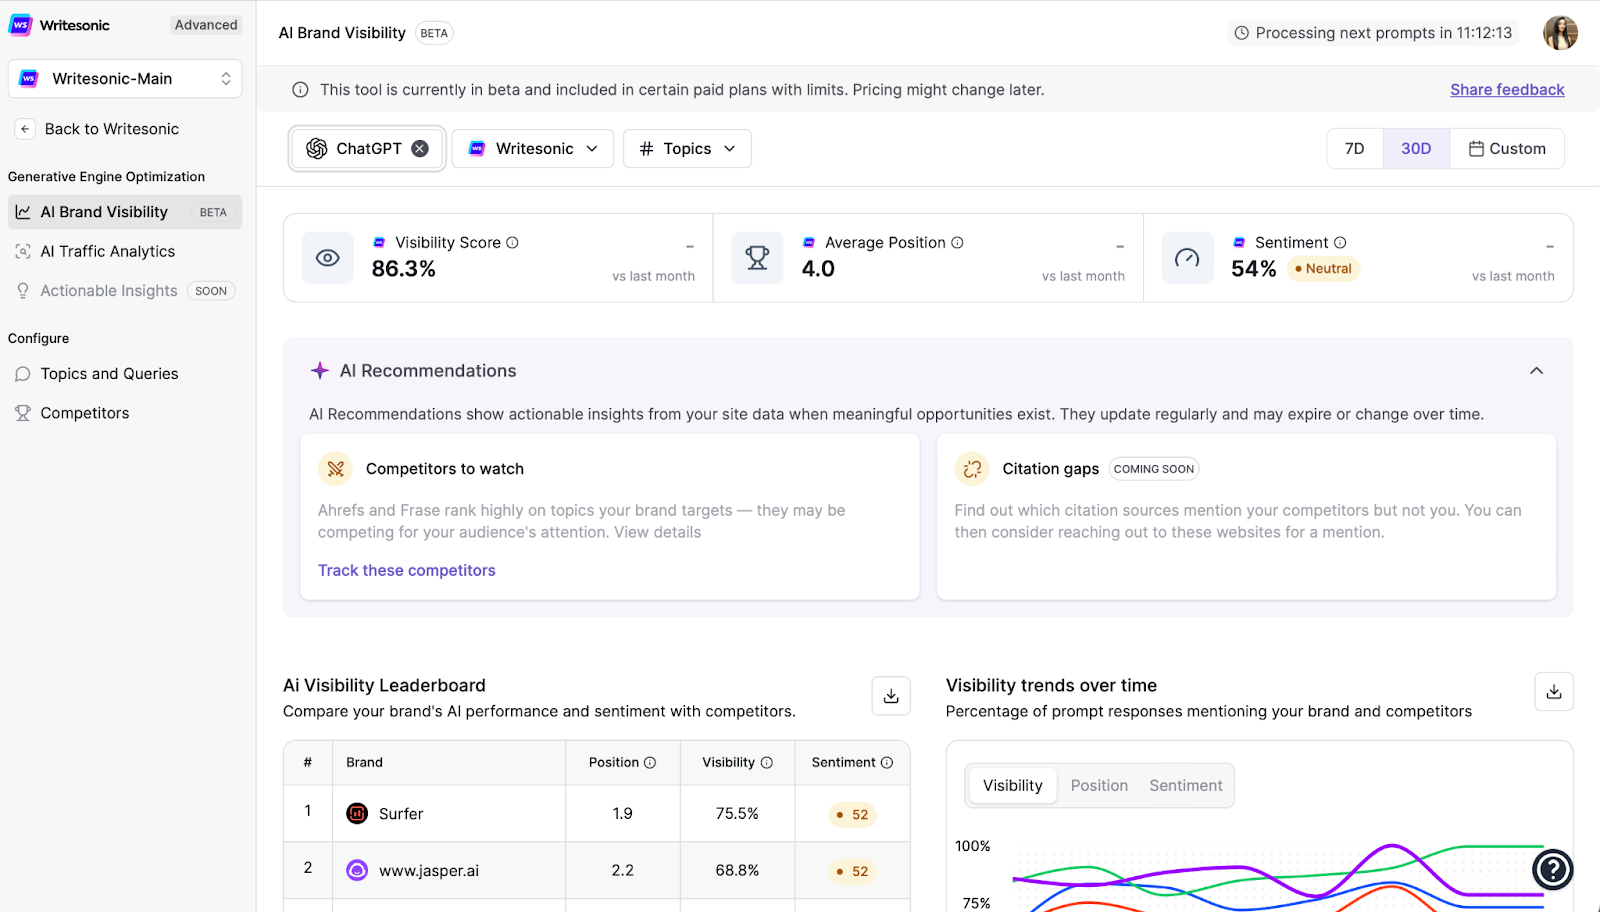Screen dimensions: 1600x912
Task: Click the Average Position trophy icon
Action: tap(757, 258)
